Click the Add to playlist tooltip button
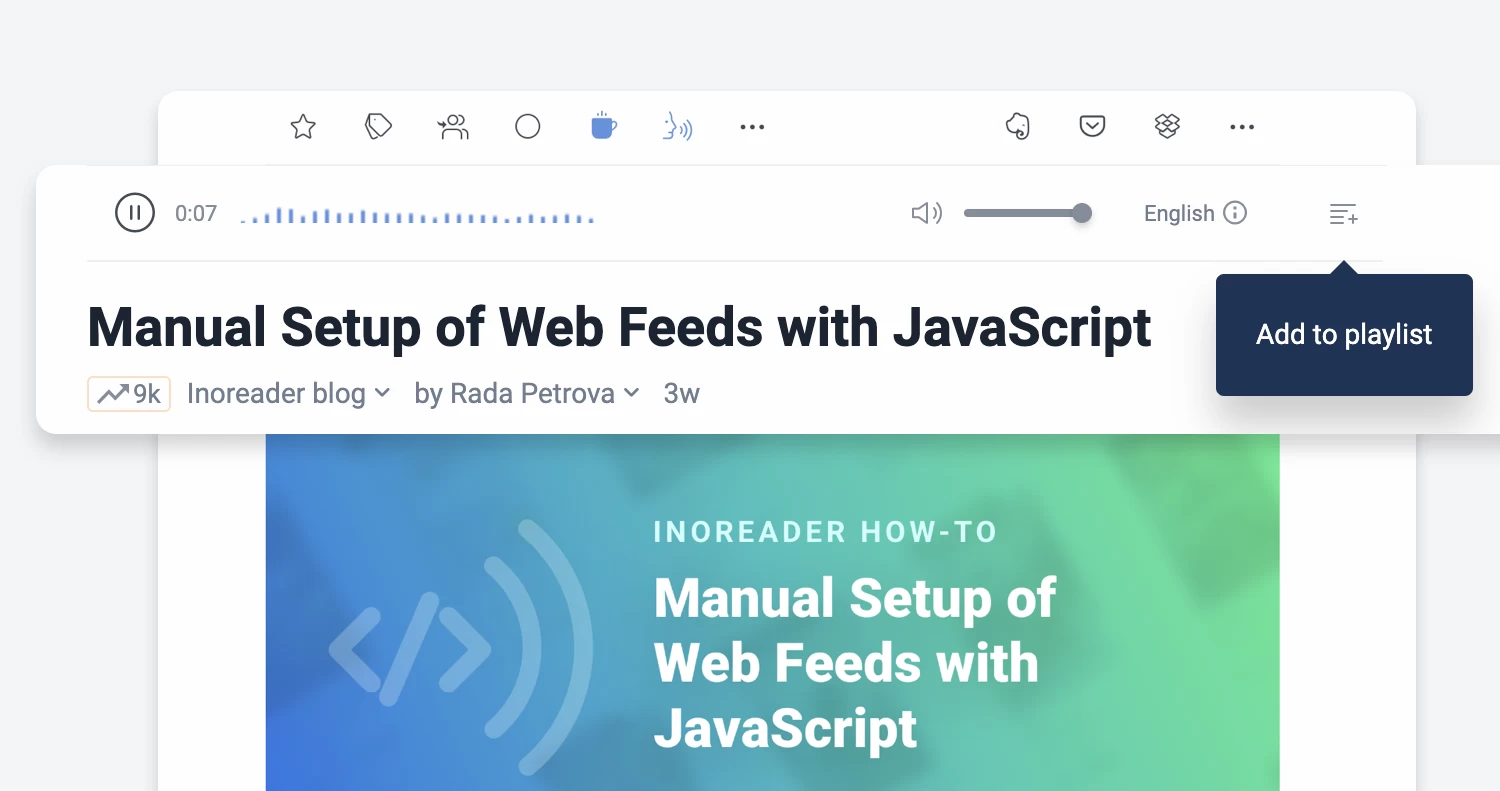The width and height of the screenshot is (1500, 791). tap(1343, 334)
